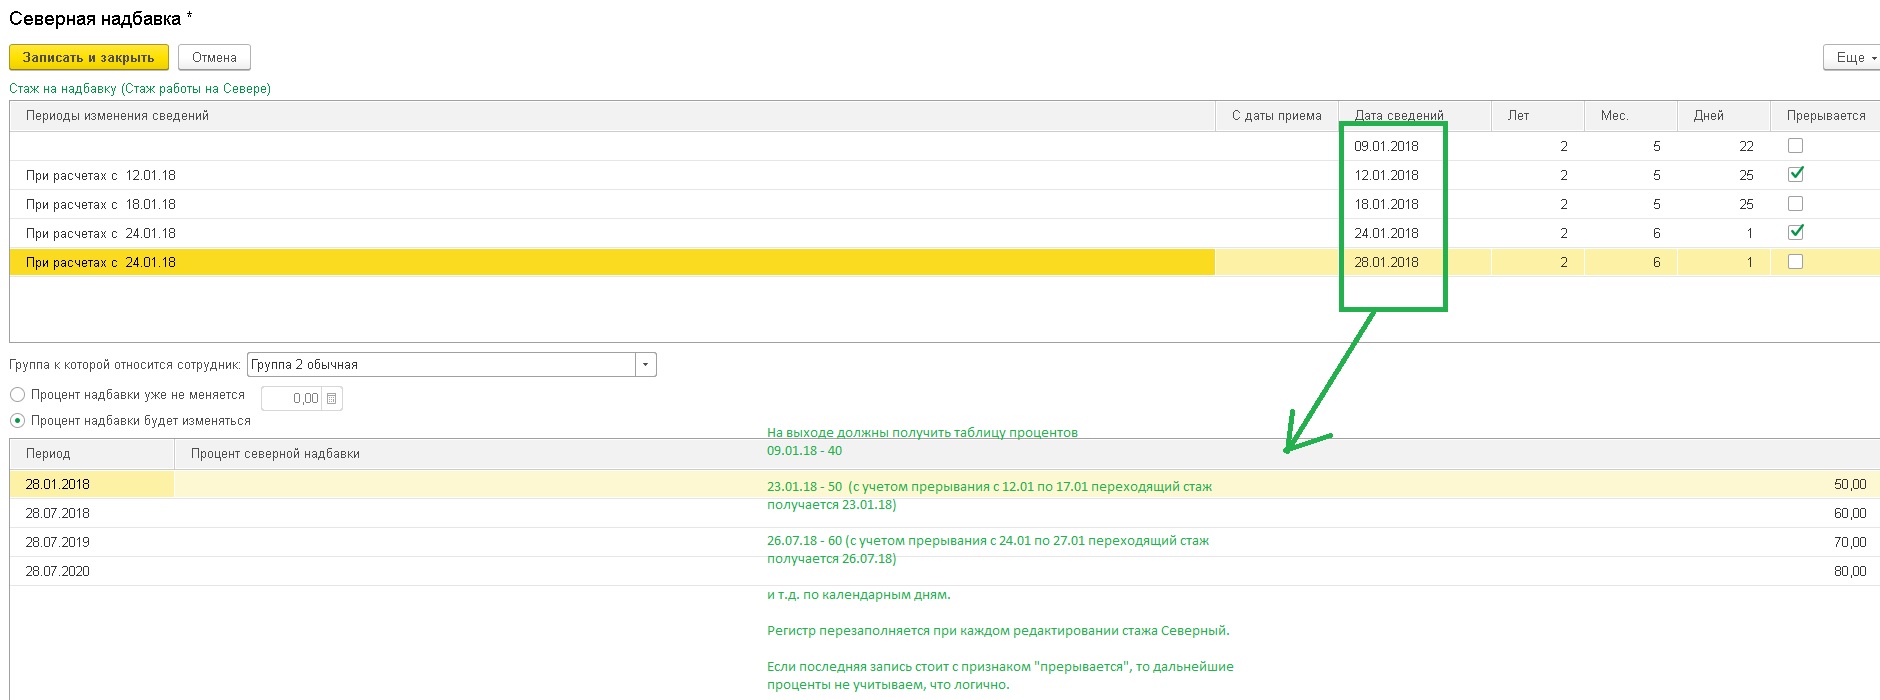Open the 'Еще' menu
The width and height of the screenshot is (1880, 700).
(1851, 58)
